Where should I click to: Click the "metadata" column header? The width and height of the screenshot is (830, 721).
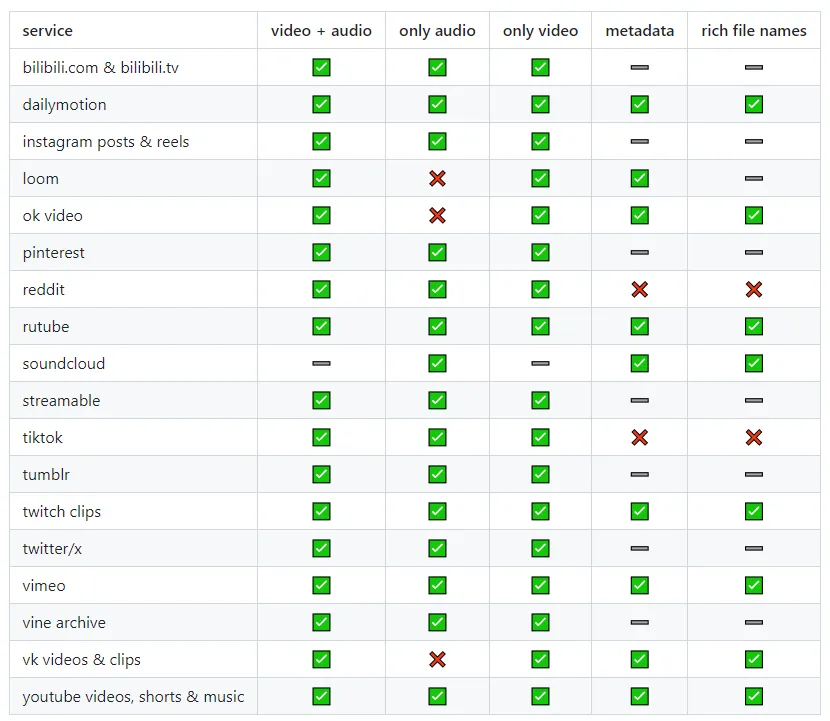pyautogui.click(x=640, y=31)
